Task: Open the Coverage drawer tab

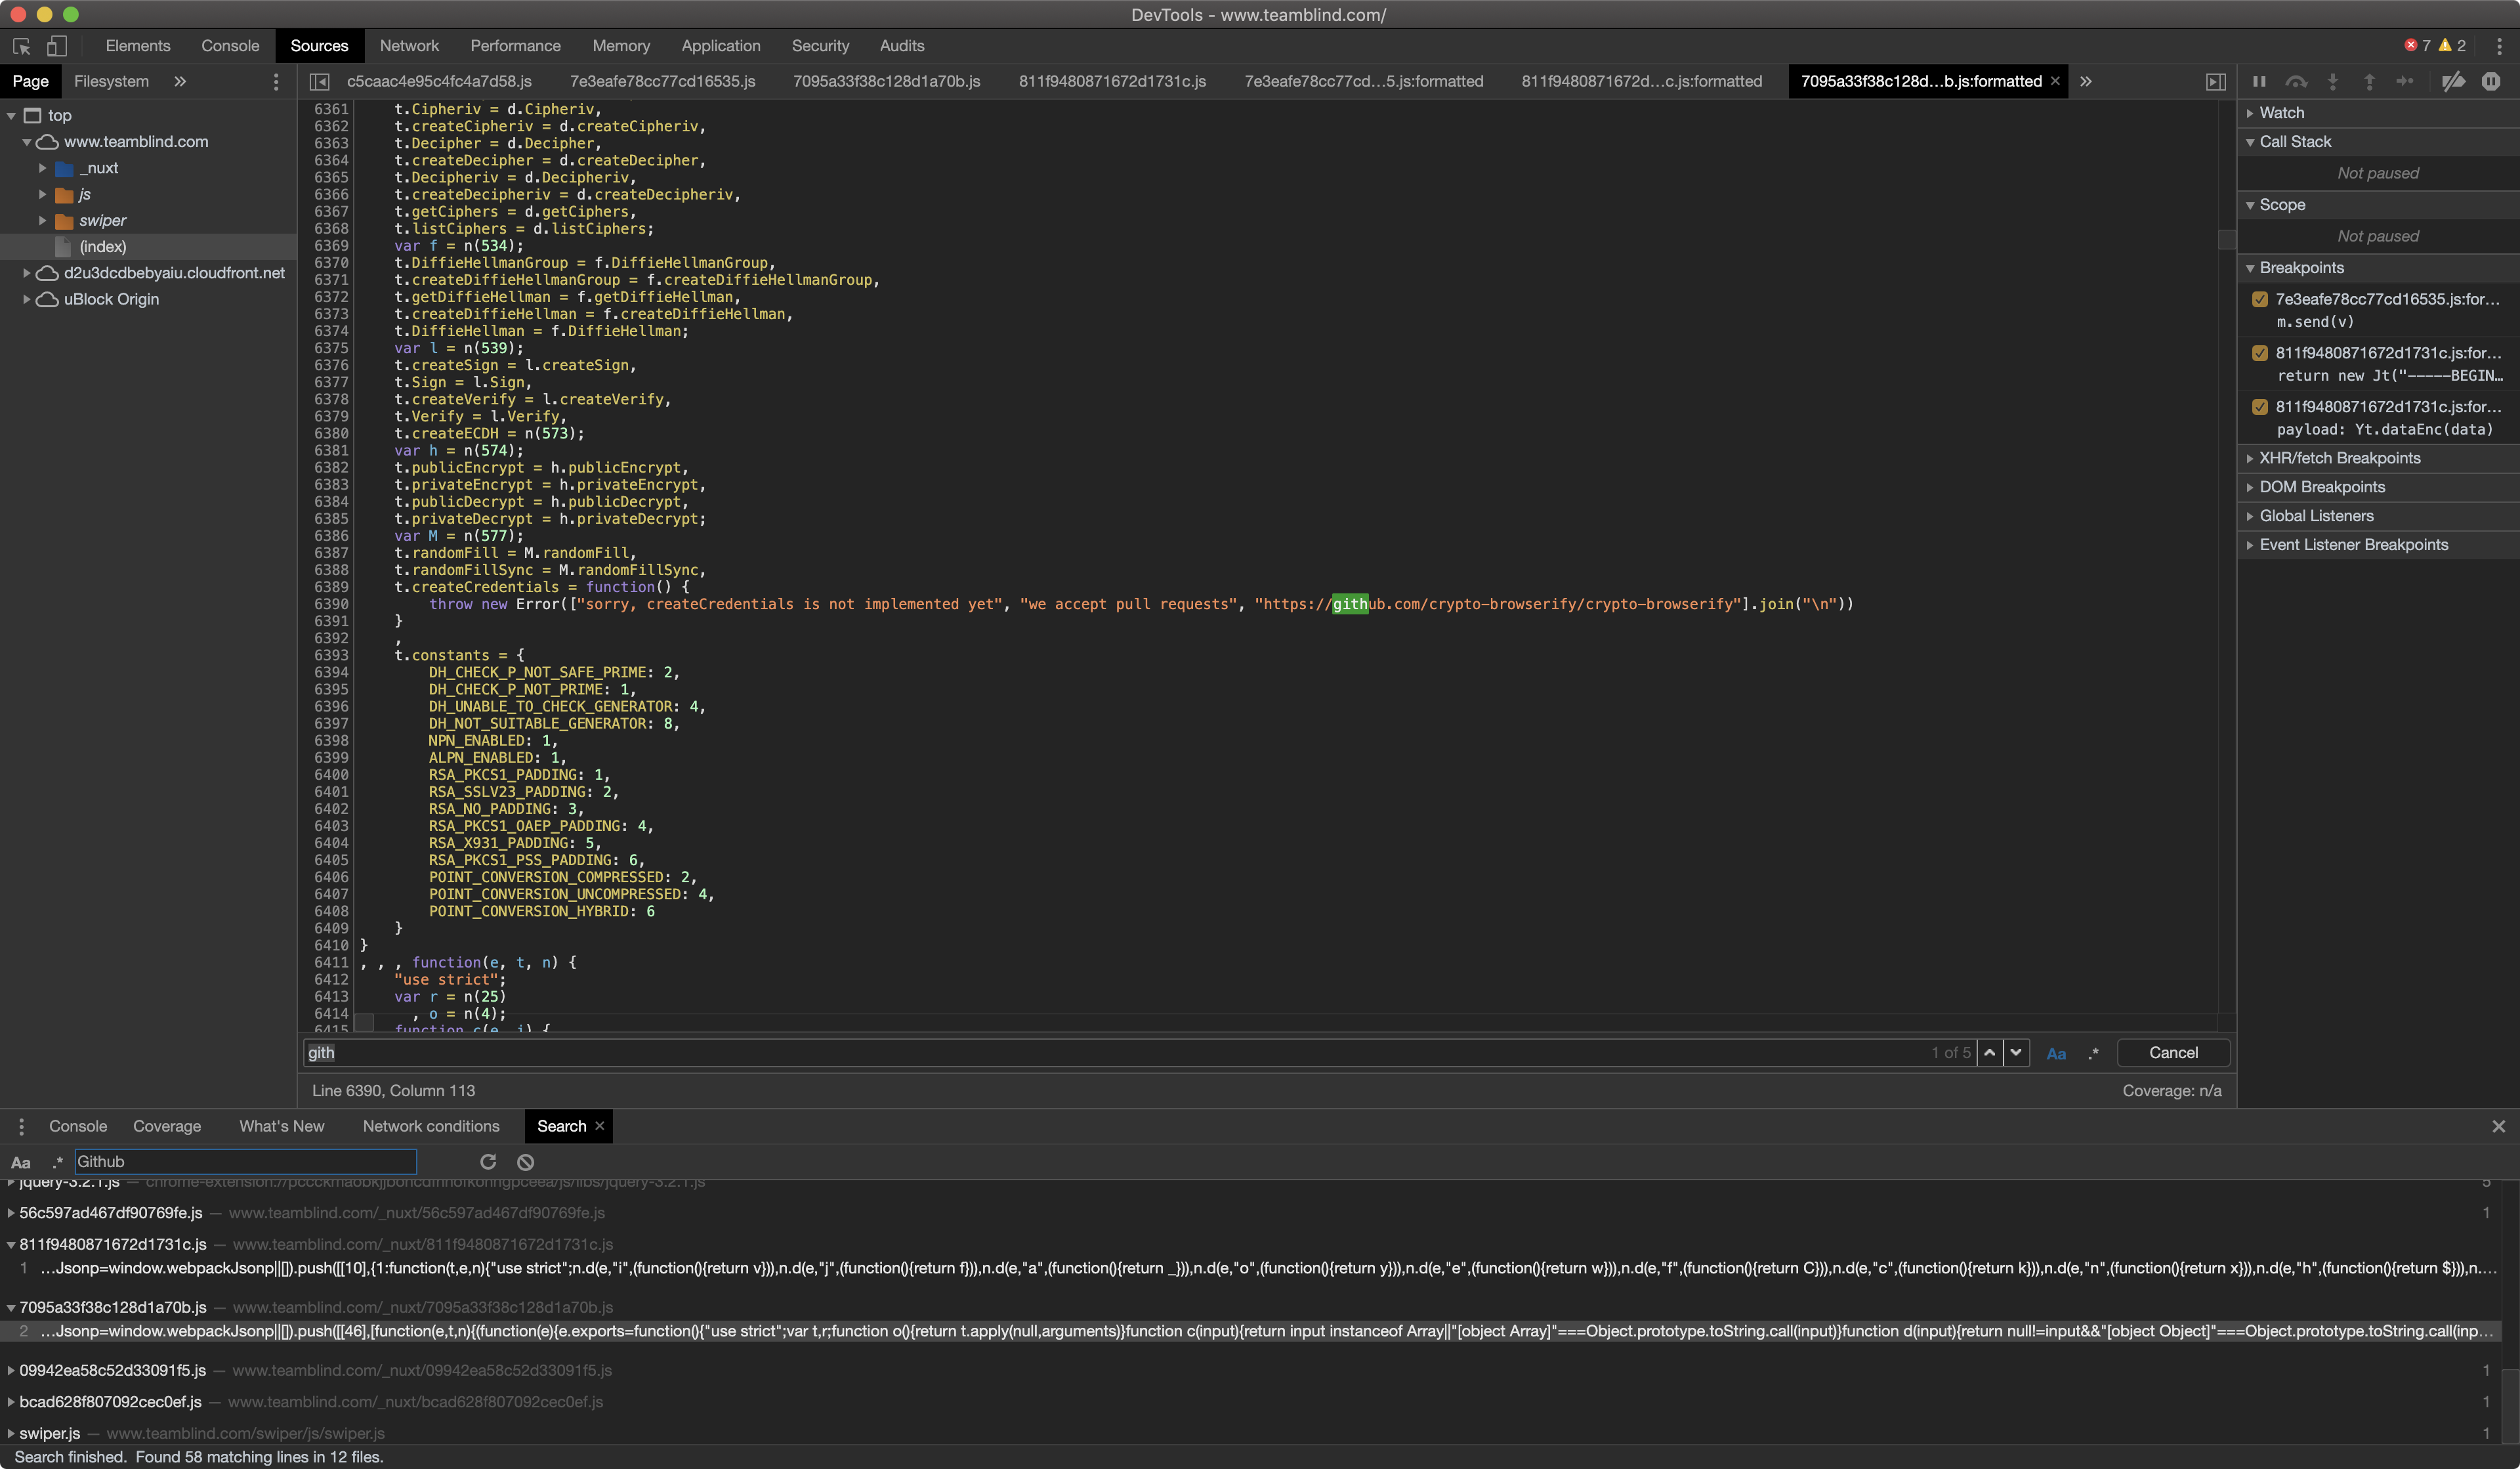Action: [x=167, y=1126]
